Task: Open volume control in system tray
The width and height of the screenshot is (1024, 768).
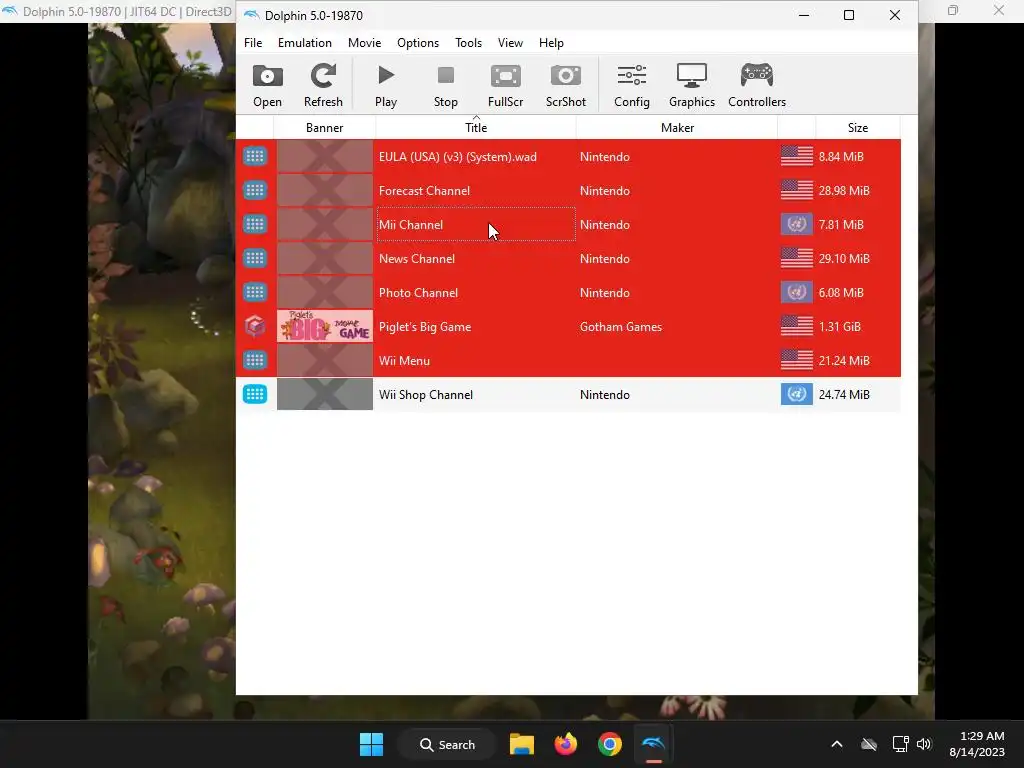Action: 923,744
